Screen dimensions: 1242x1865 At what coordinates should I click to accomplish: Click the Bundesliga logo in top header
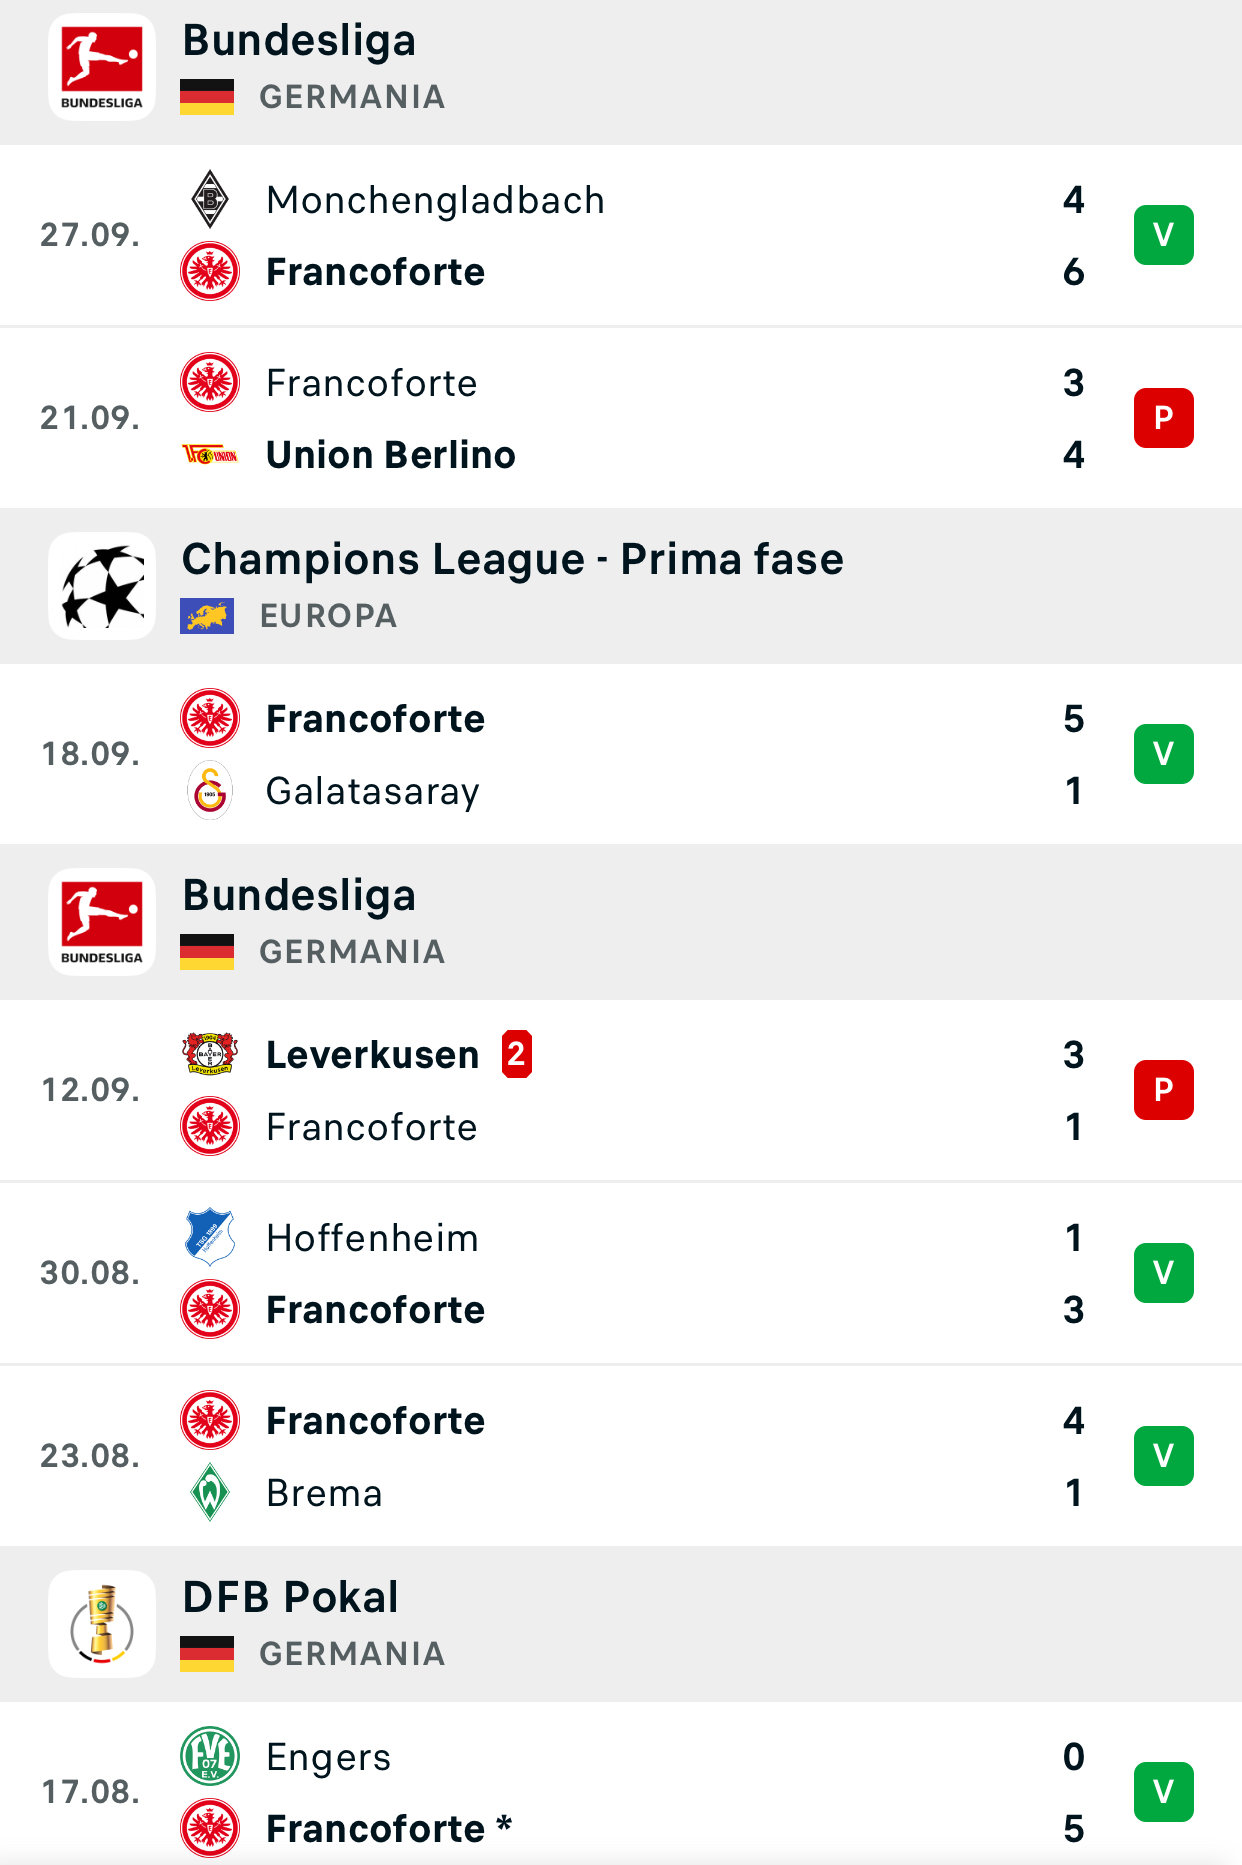[x=102, y=67]
